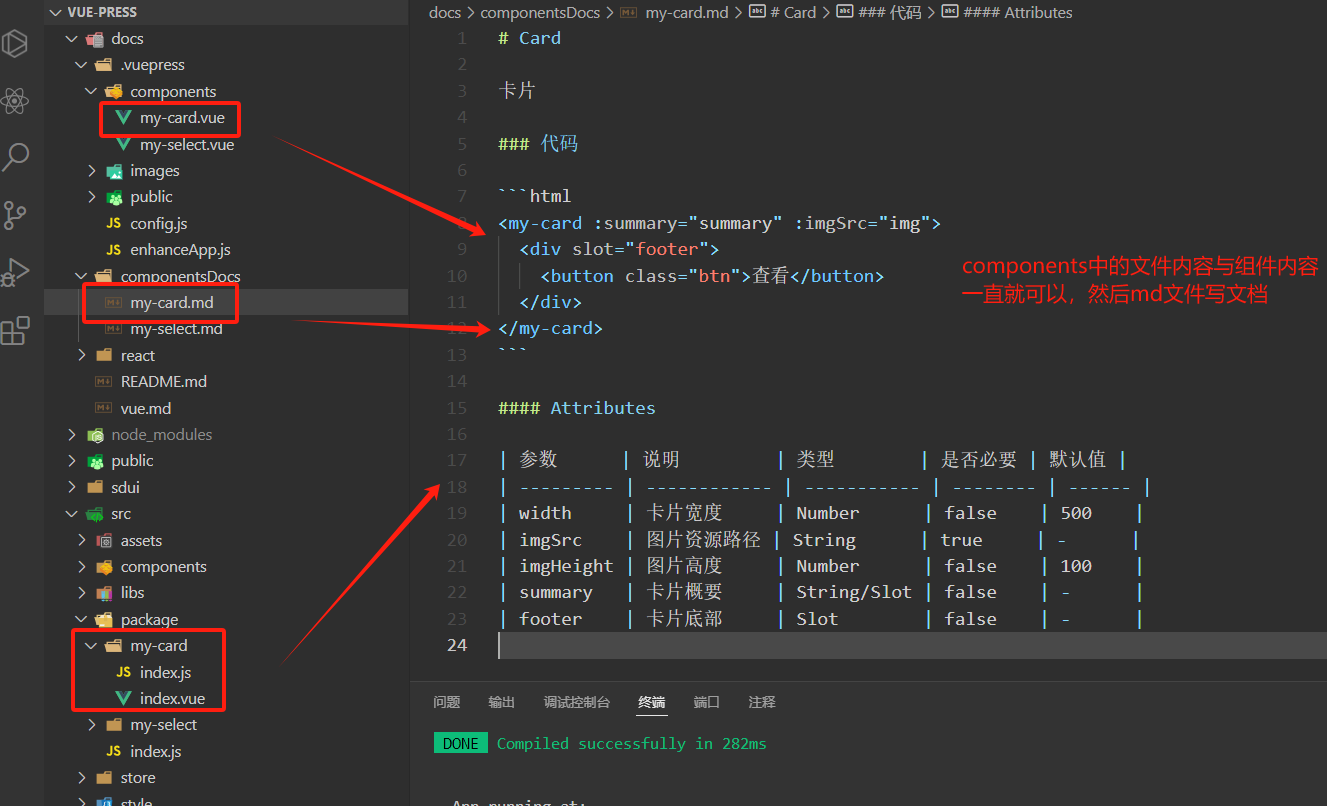Switch to the 输出 panel tab
The image size is (1327, 806).
point(502,702)
